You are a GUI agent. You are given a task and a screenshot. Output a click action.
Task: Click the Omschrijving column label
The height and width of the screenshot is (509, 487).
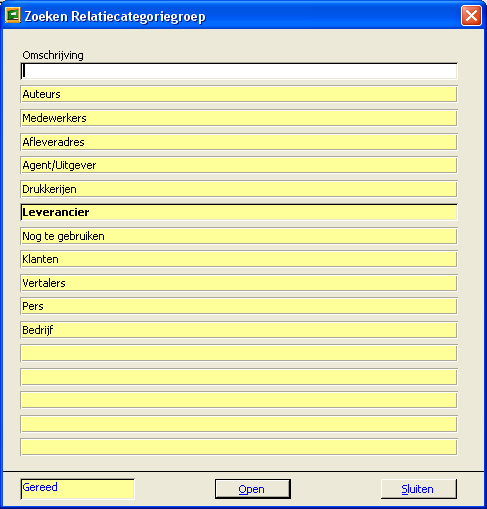(x=53, y=55)
